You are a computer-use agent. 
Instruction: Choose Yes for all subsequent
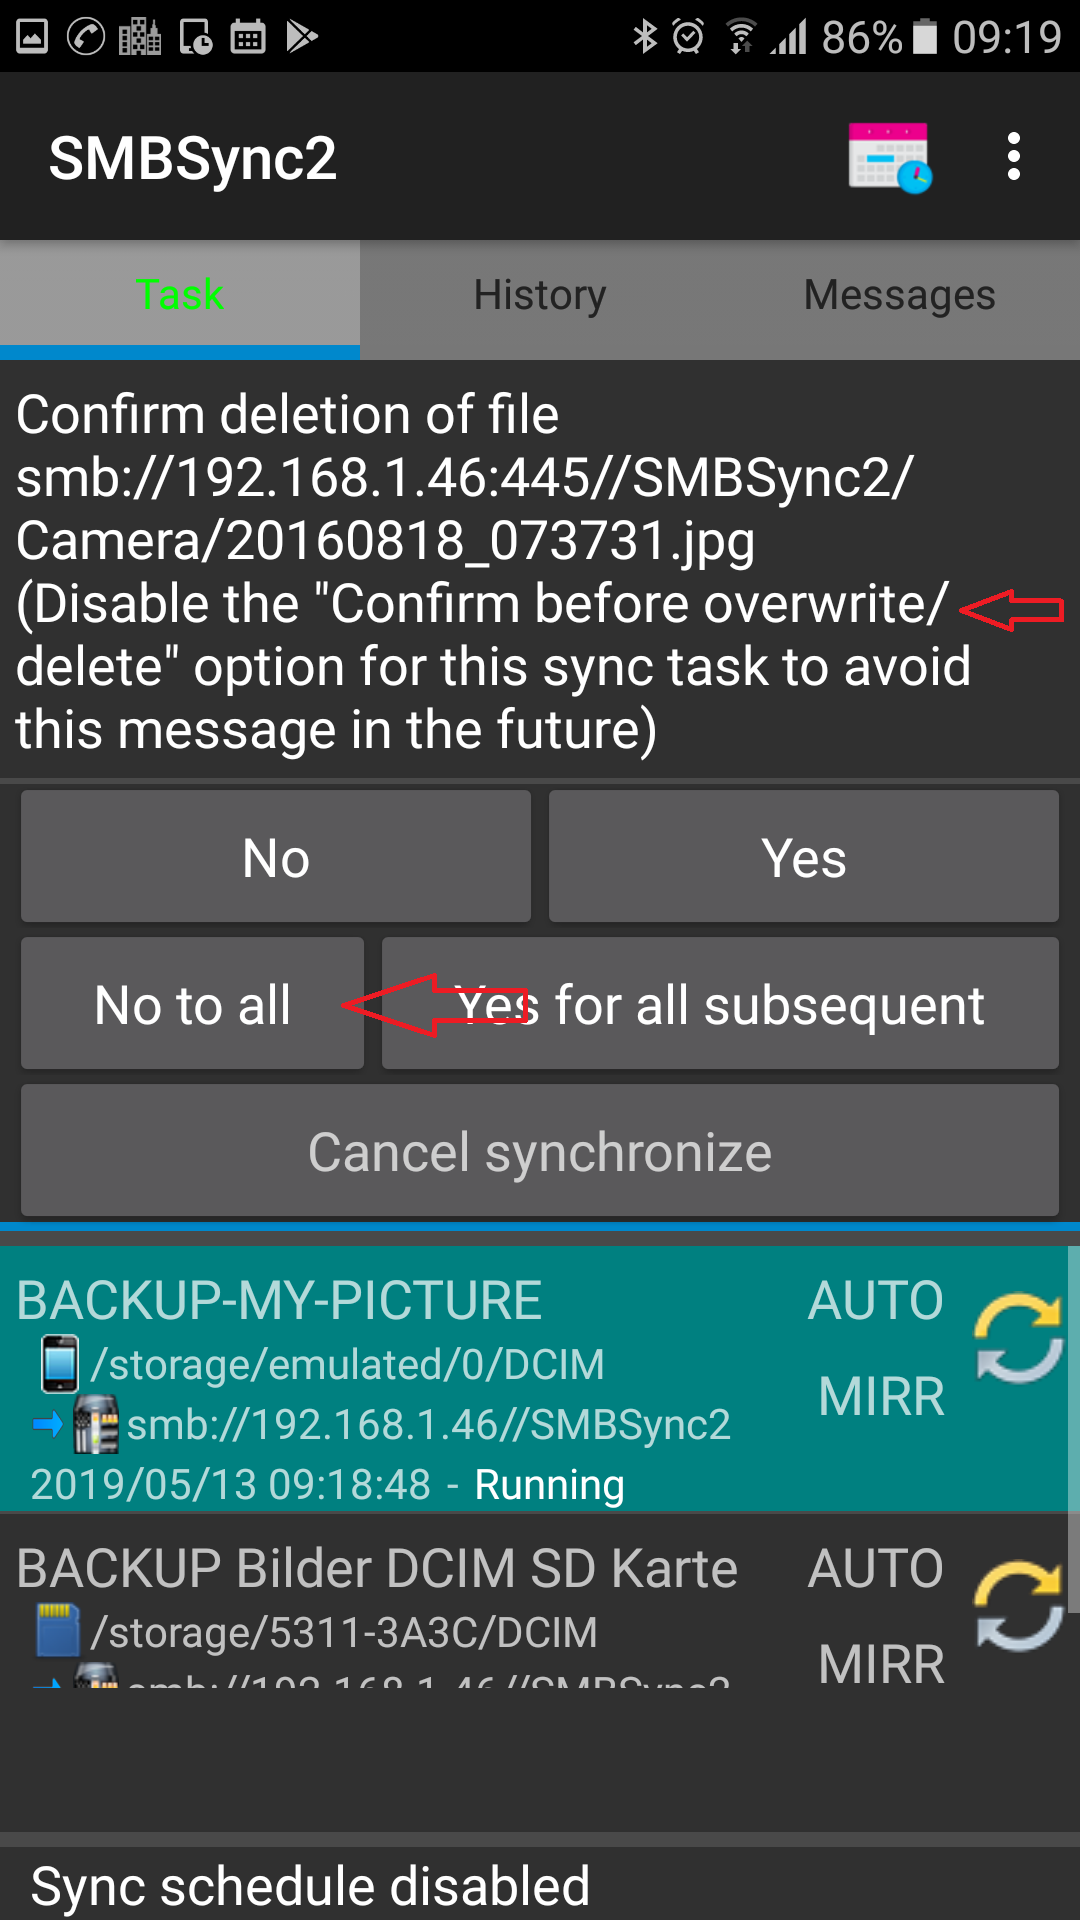click(720, 1004)
